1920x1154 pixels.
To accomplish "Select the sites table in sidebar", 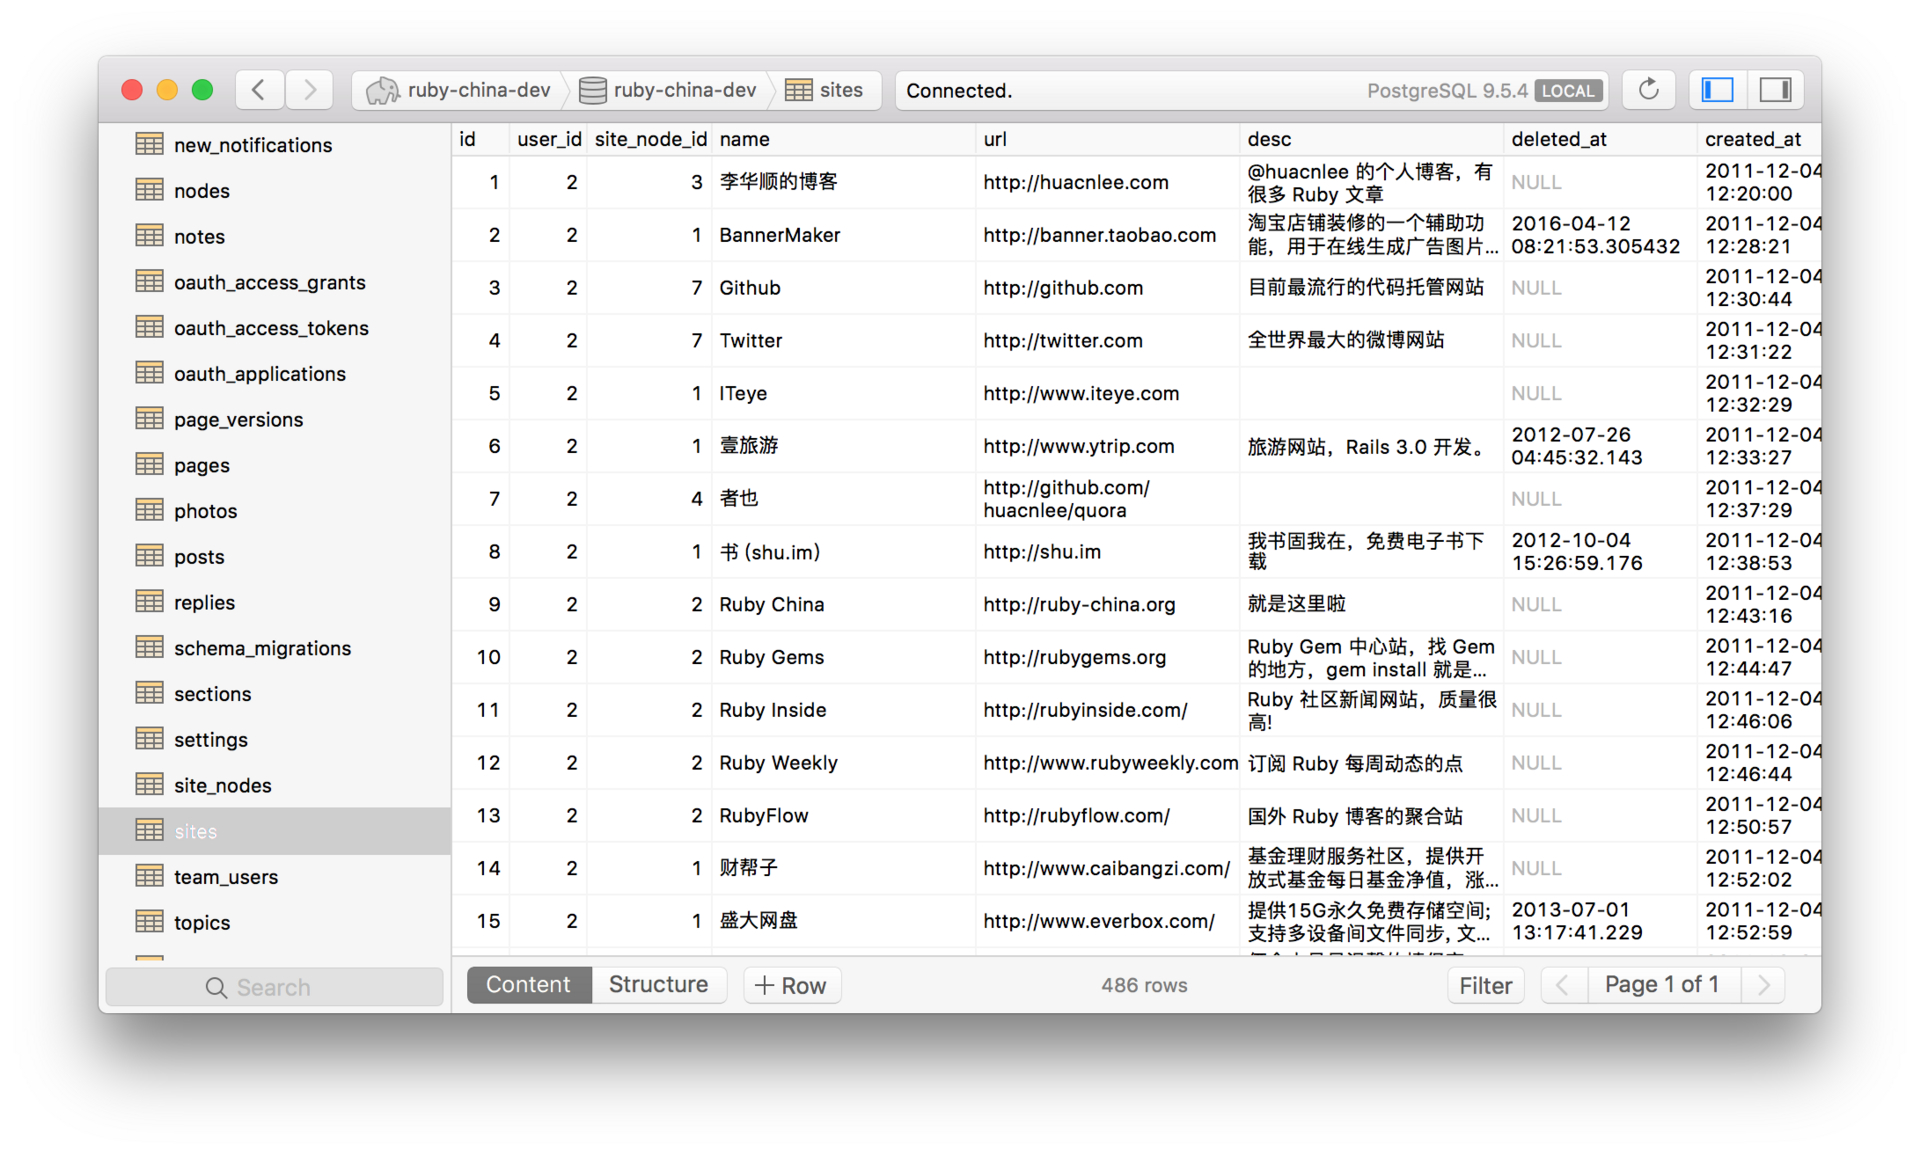I will coord(275,831).
